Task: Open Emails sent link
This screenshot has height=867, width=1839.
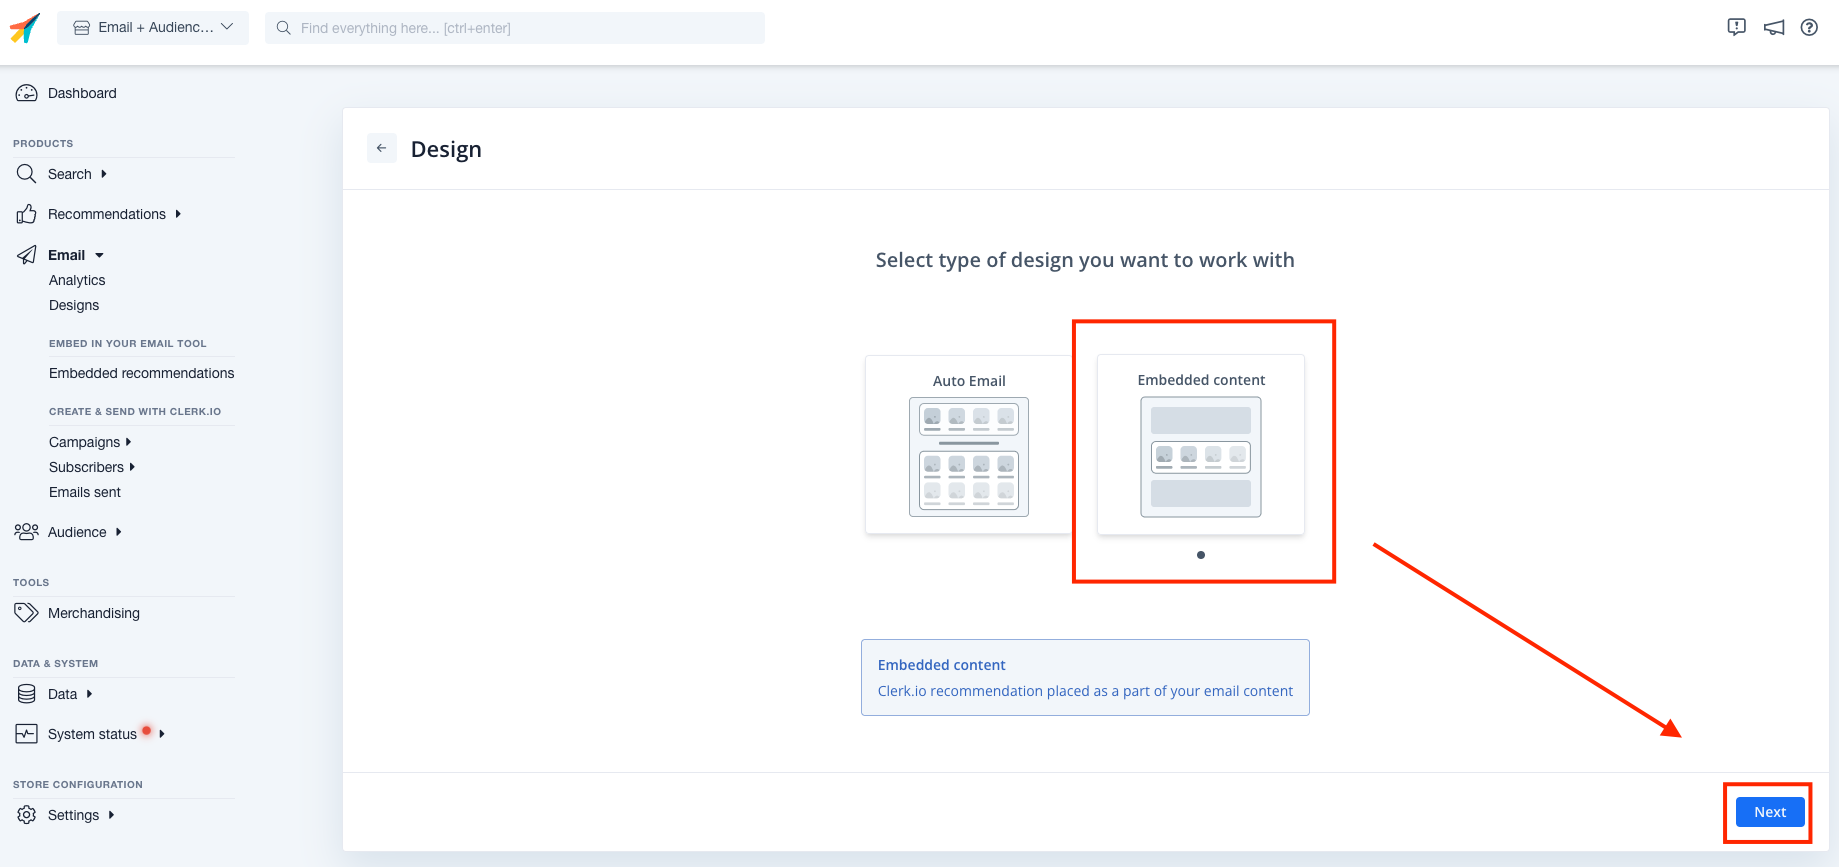Action: tap(85, 492)
